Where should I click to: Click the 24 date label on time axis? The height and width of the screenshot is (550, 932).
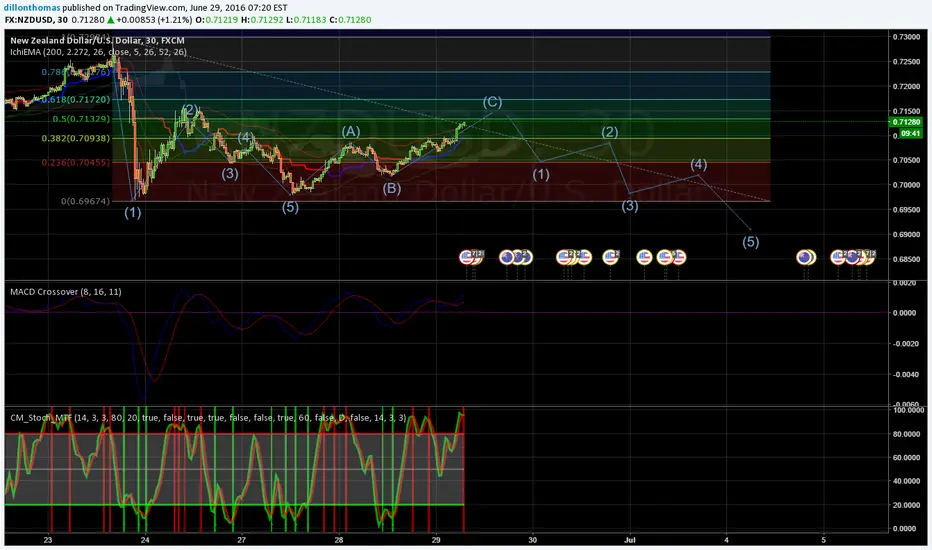point(144,540)
